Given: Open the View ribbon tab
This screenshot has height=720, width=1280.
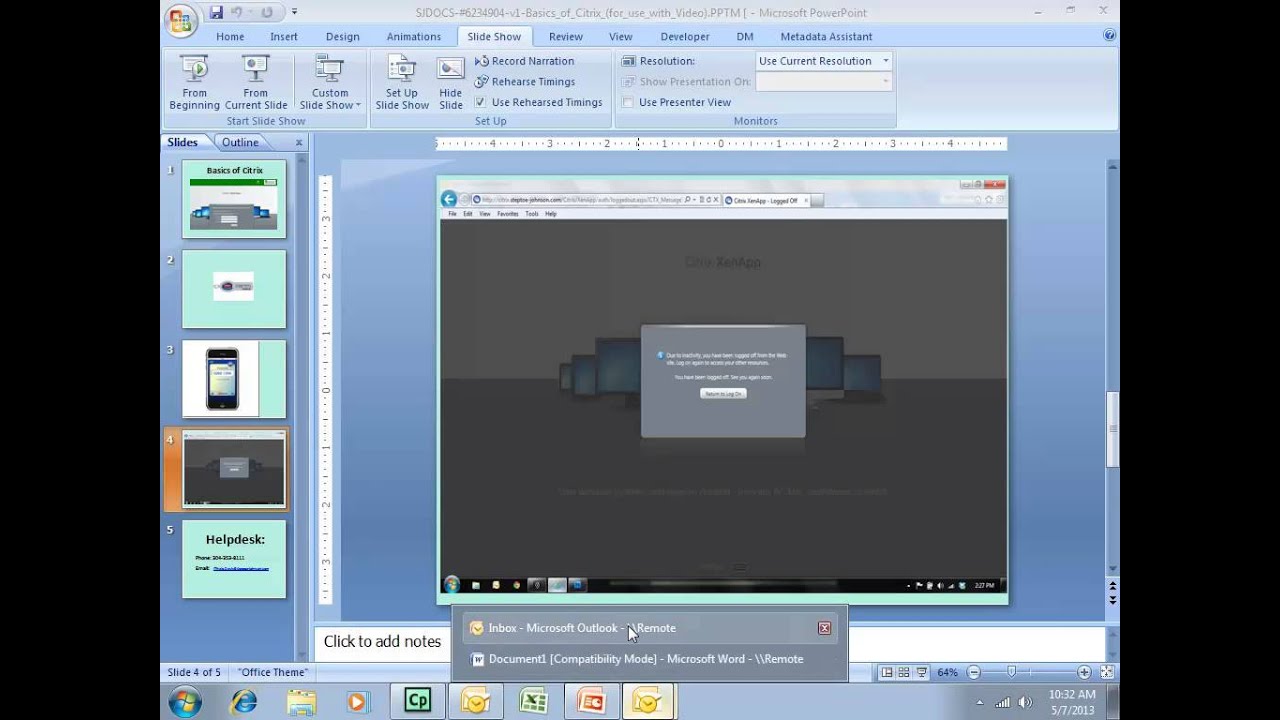Looking at the screenshot, I should point(621,37).
